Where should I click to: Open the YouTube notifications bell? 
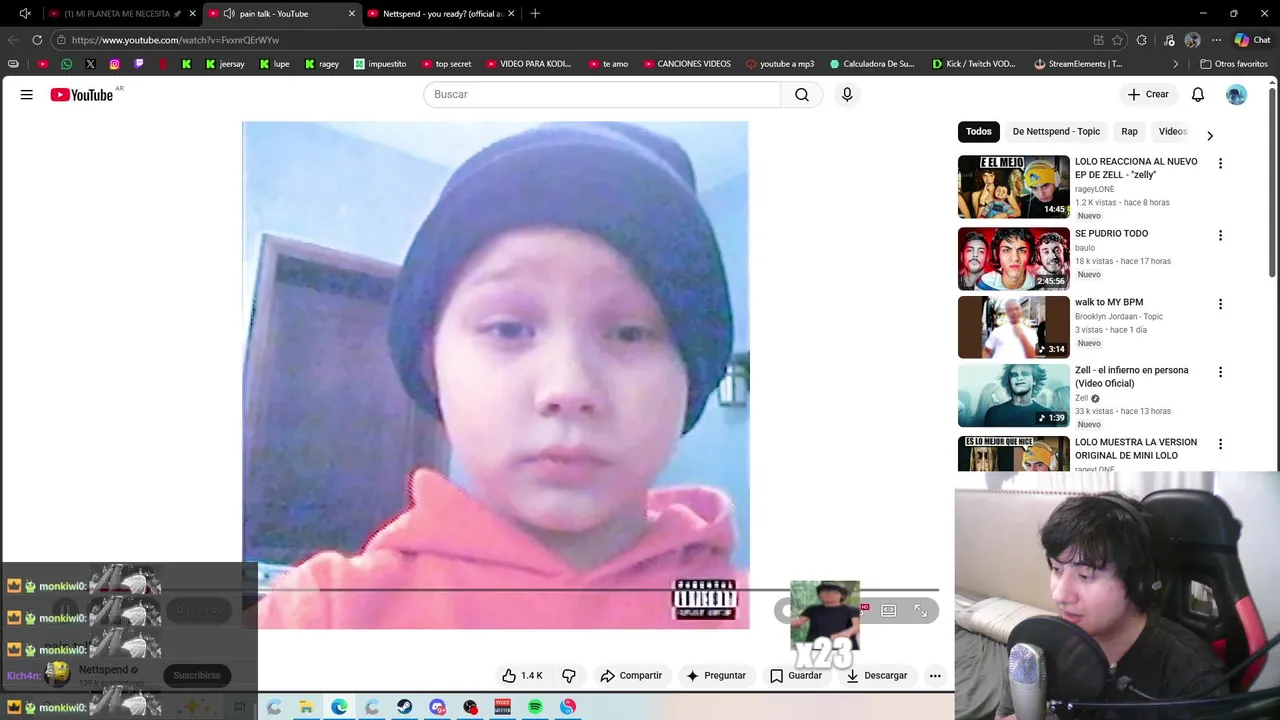1198,94
